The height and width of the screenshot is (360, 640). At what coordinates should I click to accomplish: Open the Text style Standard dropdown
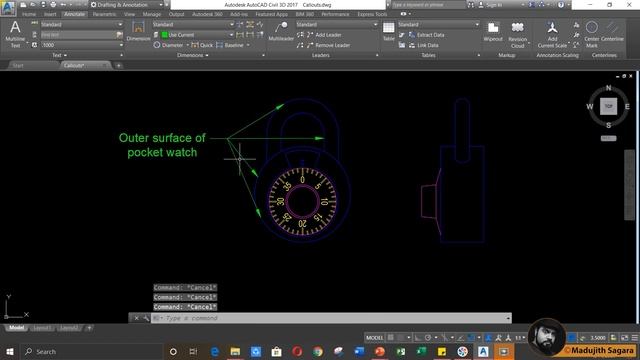(x=82, y=24)
